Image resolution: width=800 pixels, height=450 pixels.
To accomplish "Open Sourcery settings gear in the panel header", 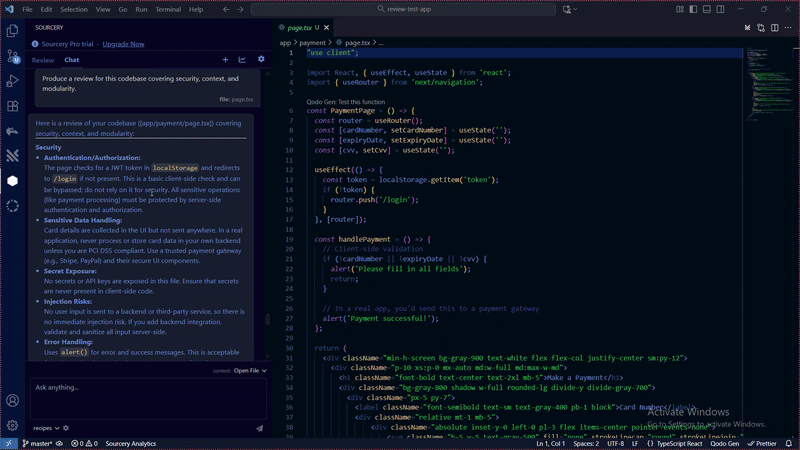I will coord(261,60).
